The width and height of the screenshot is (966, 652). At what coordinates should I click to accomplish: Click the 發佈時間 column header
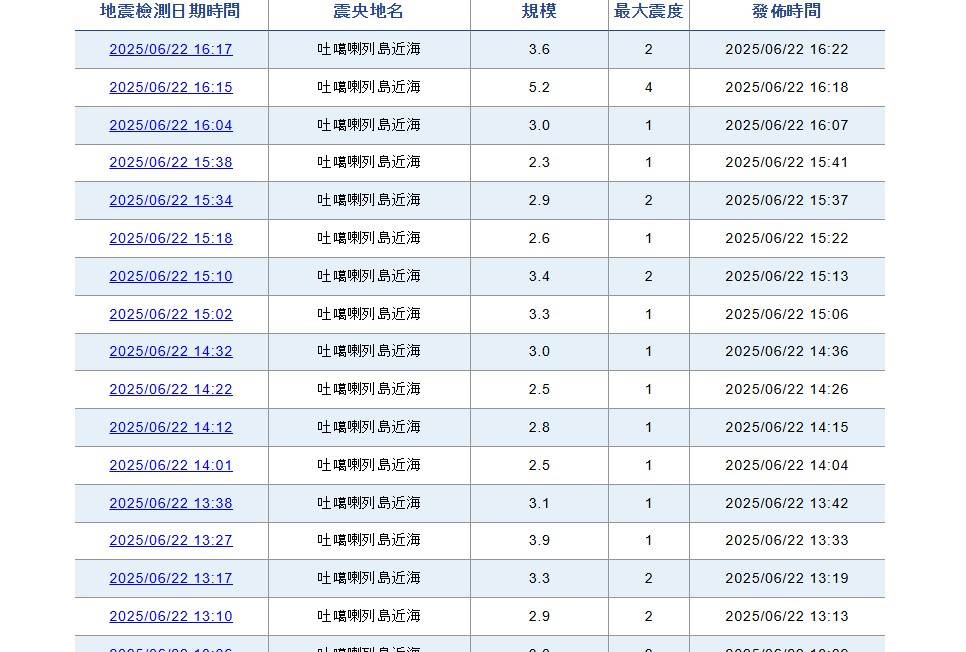786,12
